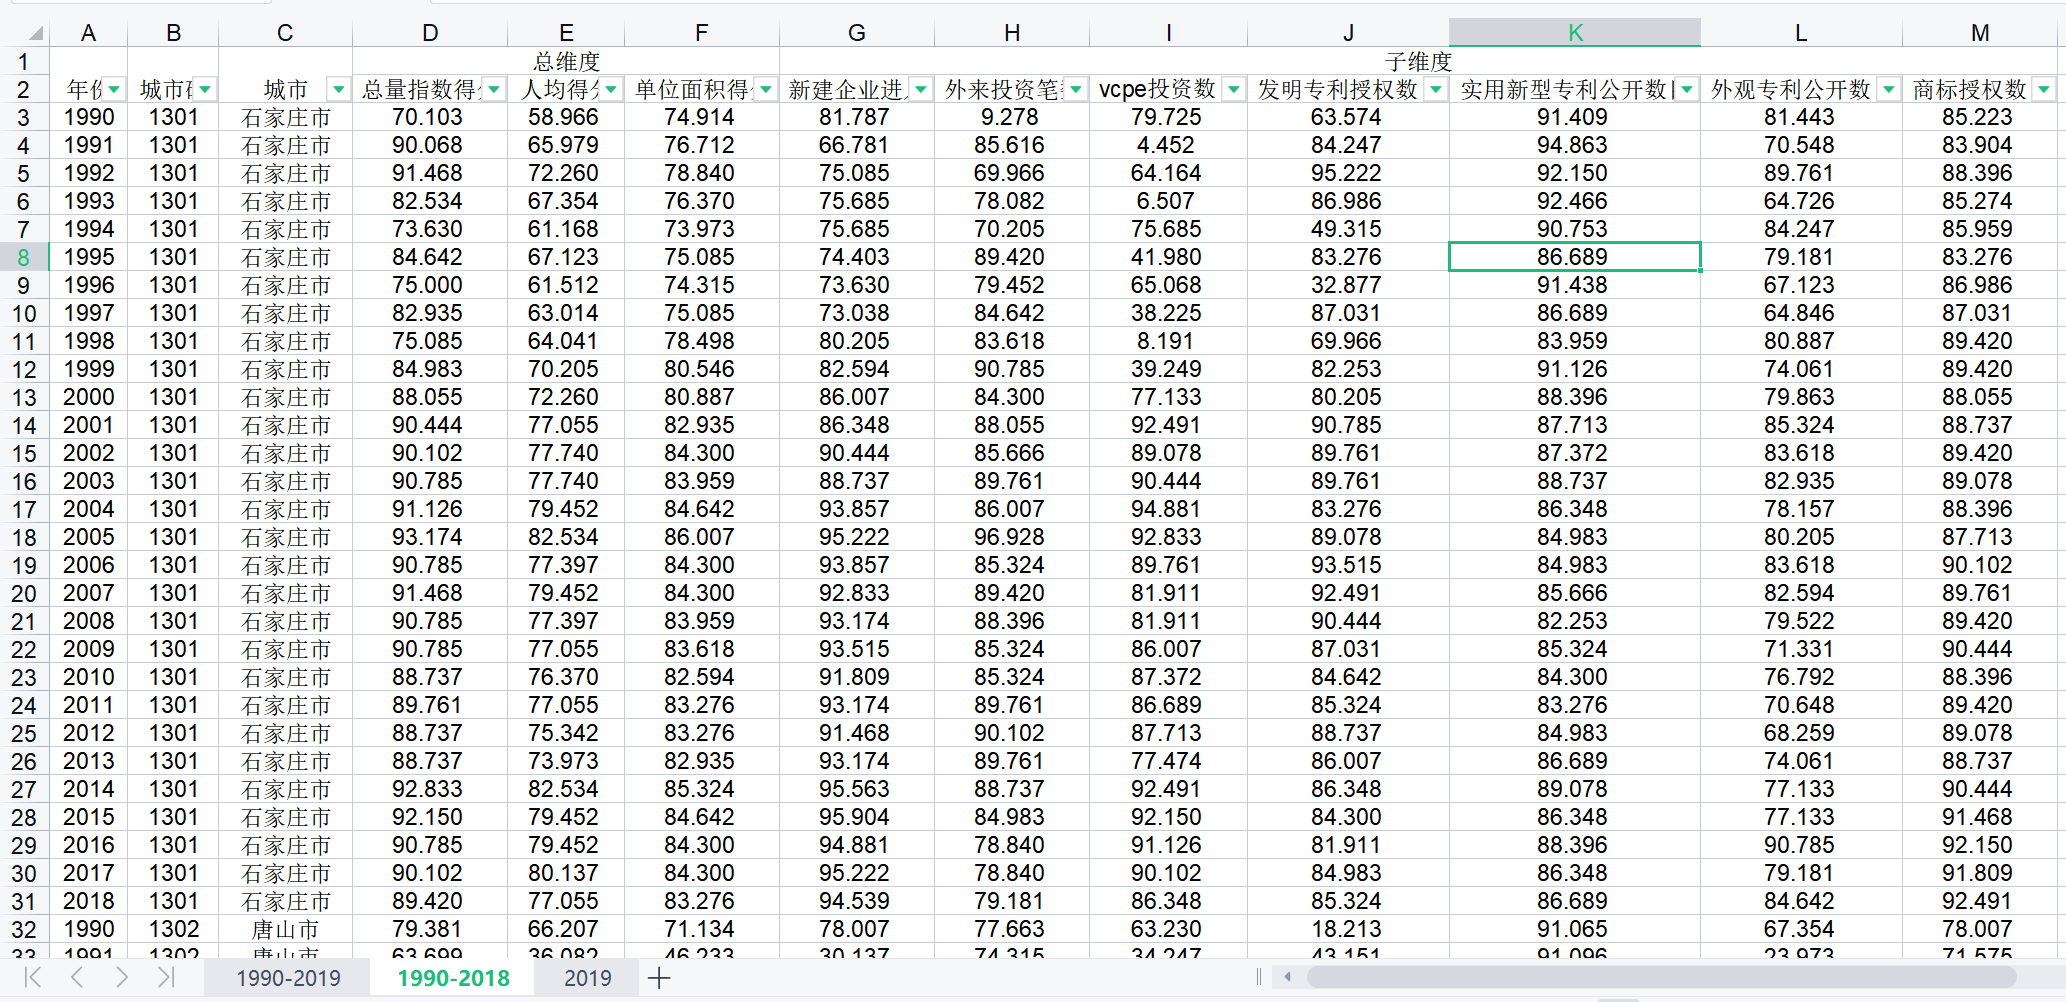Open the 单位面积得分 filter dropdown
The height and width of the screenshot is (1002, 2066).
pyautogui.click(x=766, y=90)
